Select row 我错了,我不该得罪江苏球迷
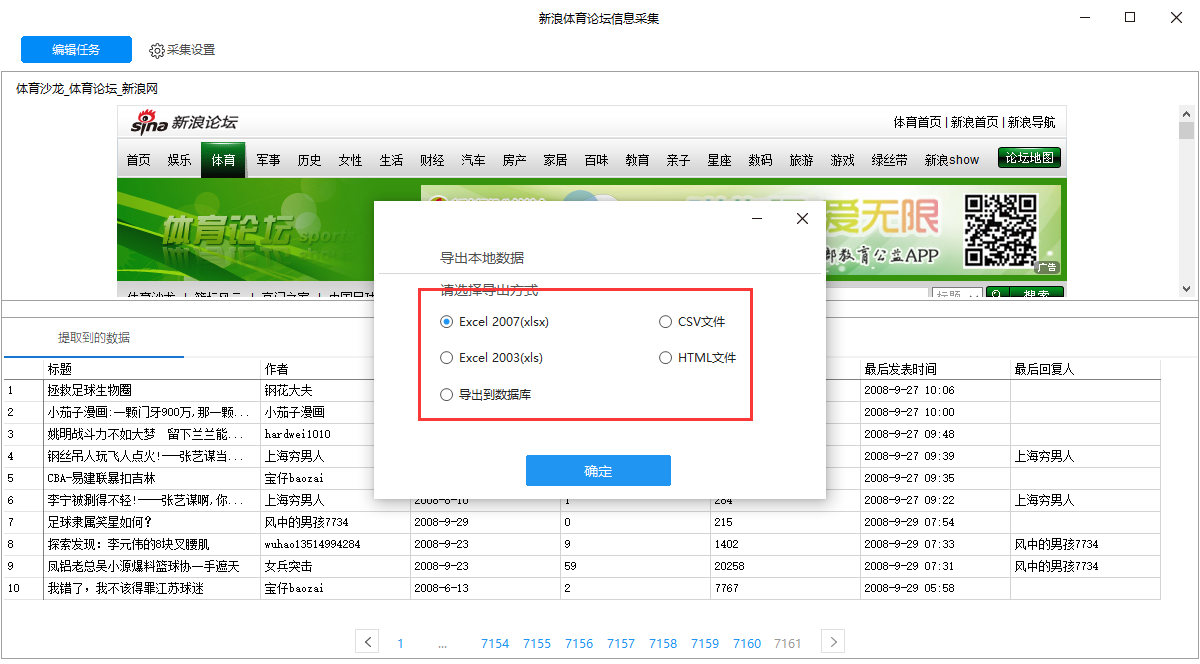The height and width of the screenshot is (664, 1200). pos(582,588)
